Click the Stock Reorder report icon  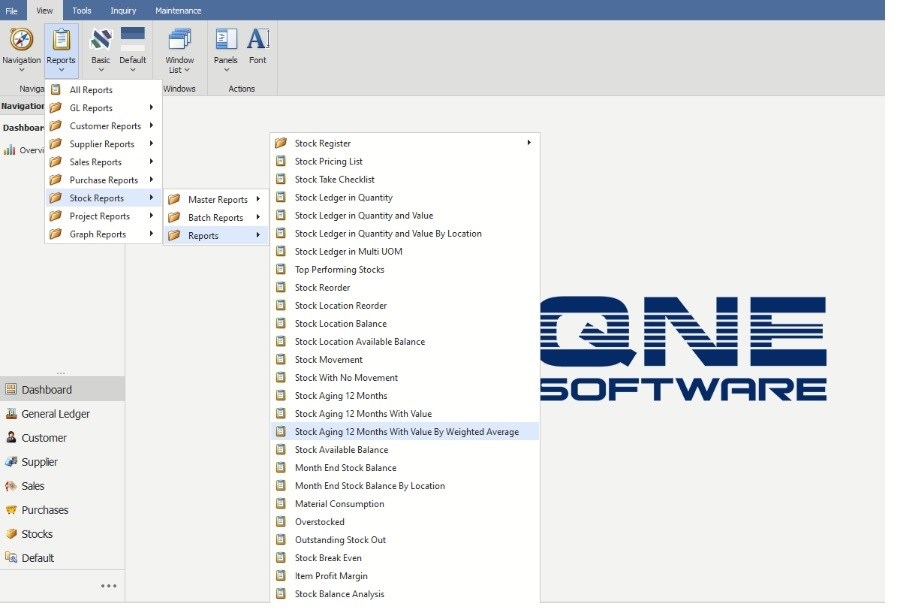pyautogui.click(x=281, y=287)
